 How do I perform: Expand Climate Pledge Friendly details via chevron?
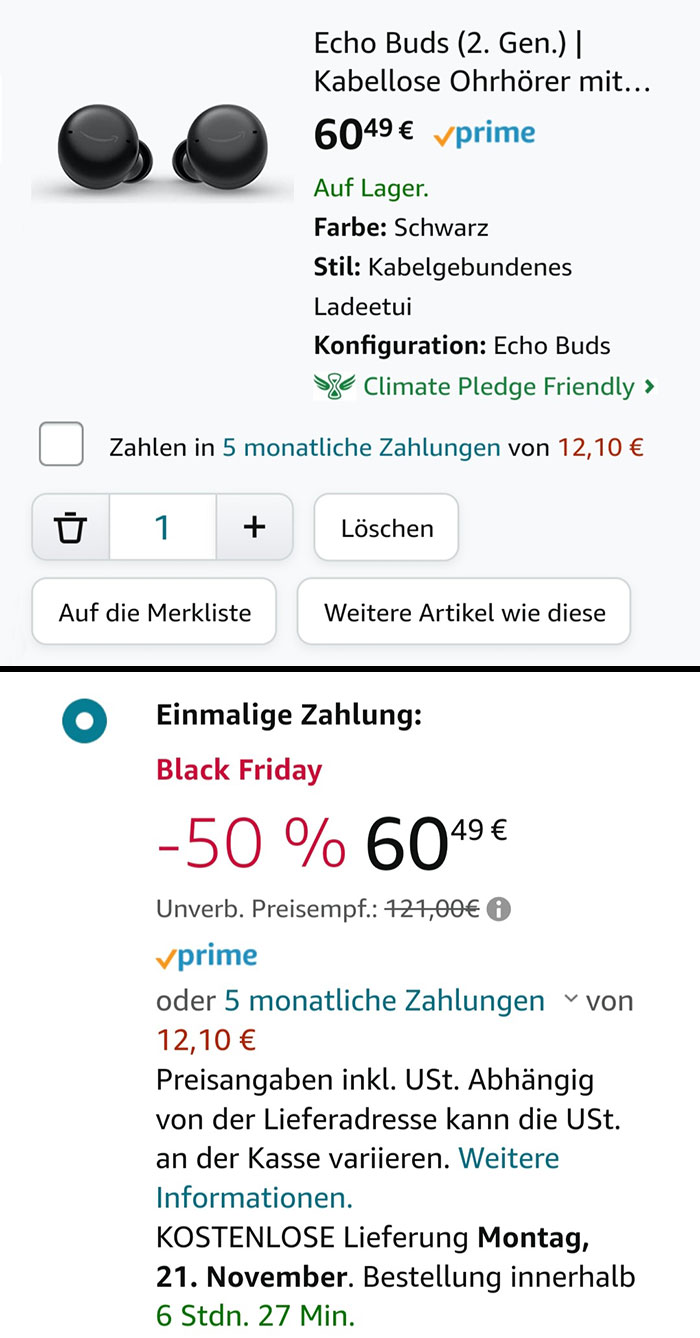coord(651,386)
